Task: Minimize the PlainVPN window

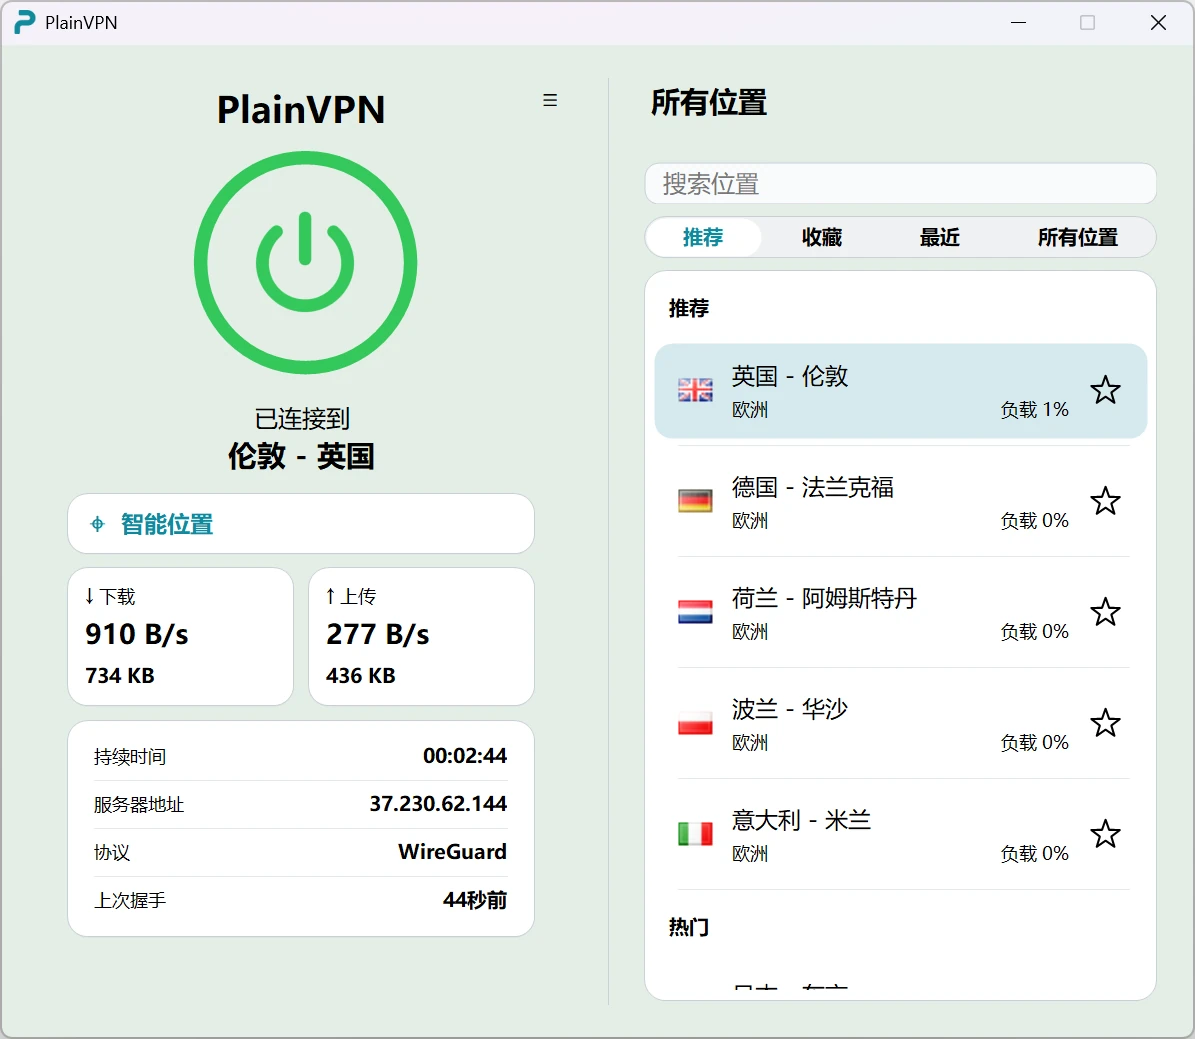Action: click(1018, 23)
